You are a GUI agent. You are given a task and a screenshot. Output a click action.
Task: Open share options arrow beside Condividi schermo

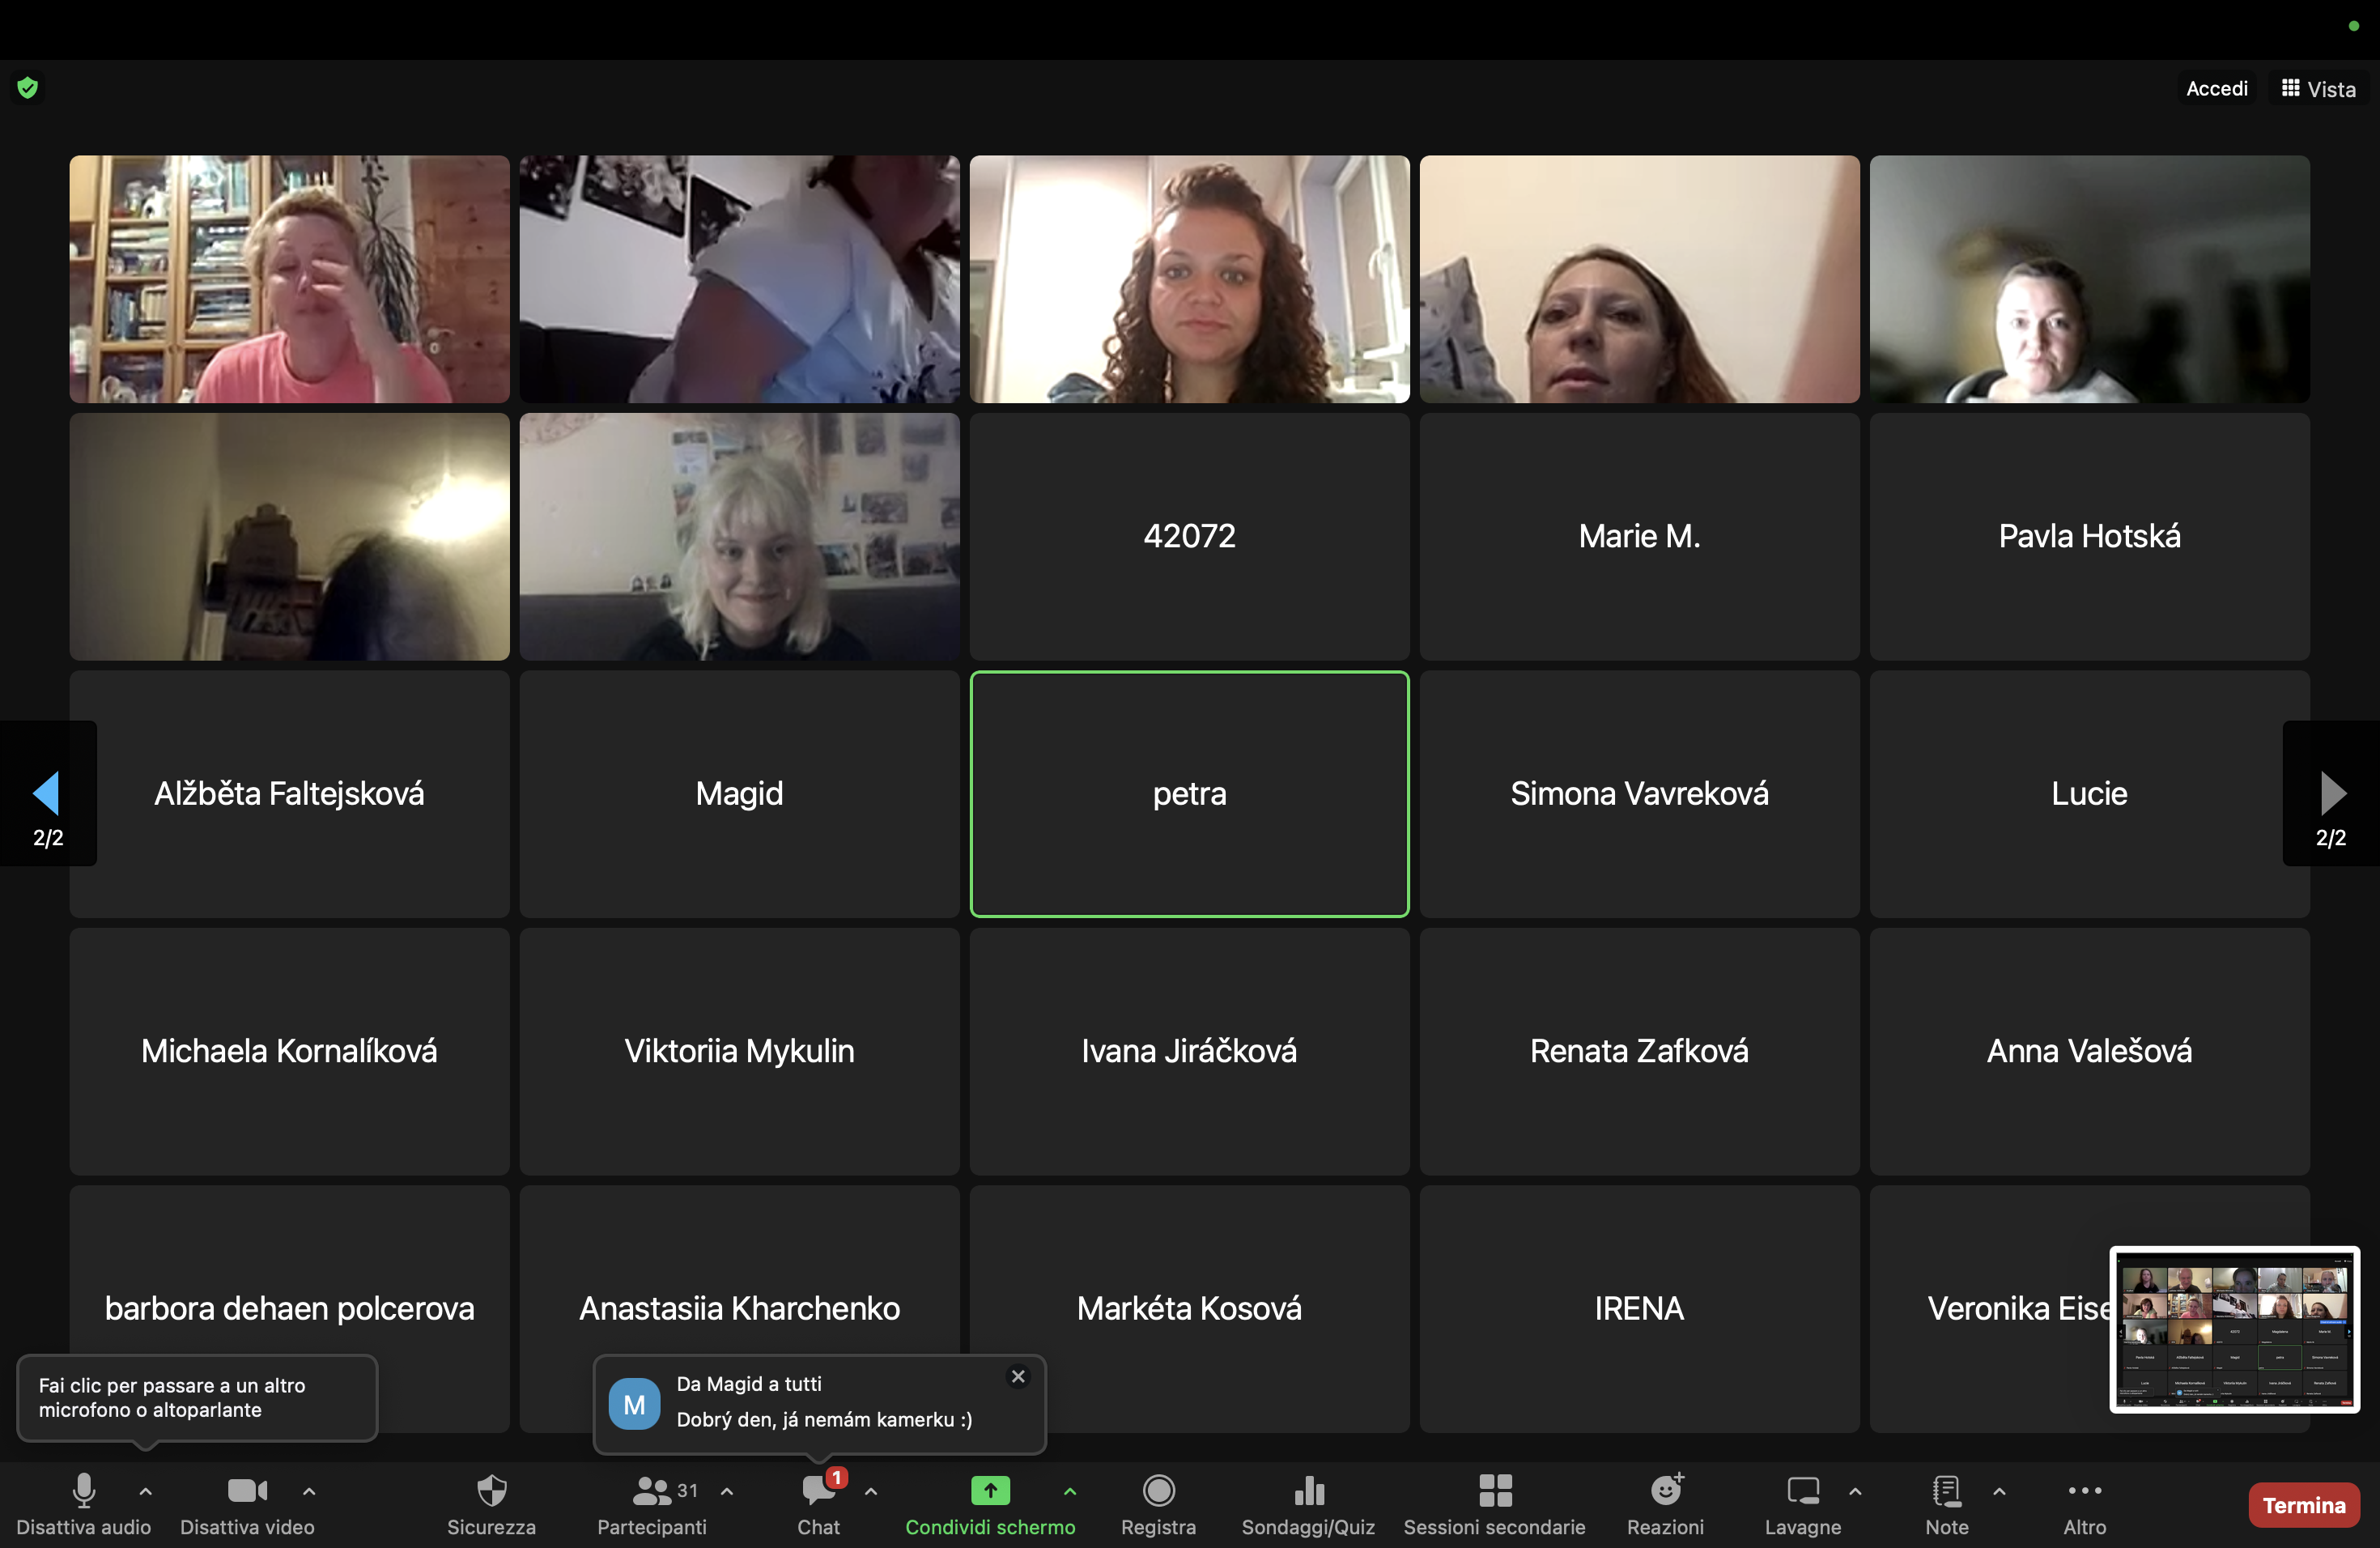1070,1491
